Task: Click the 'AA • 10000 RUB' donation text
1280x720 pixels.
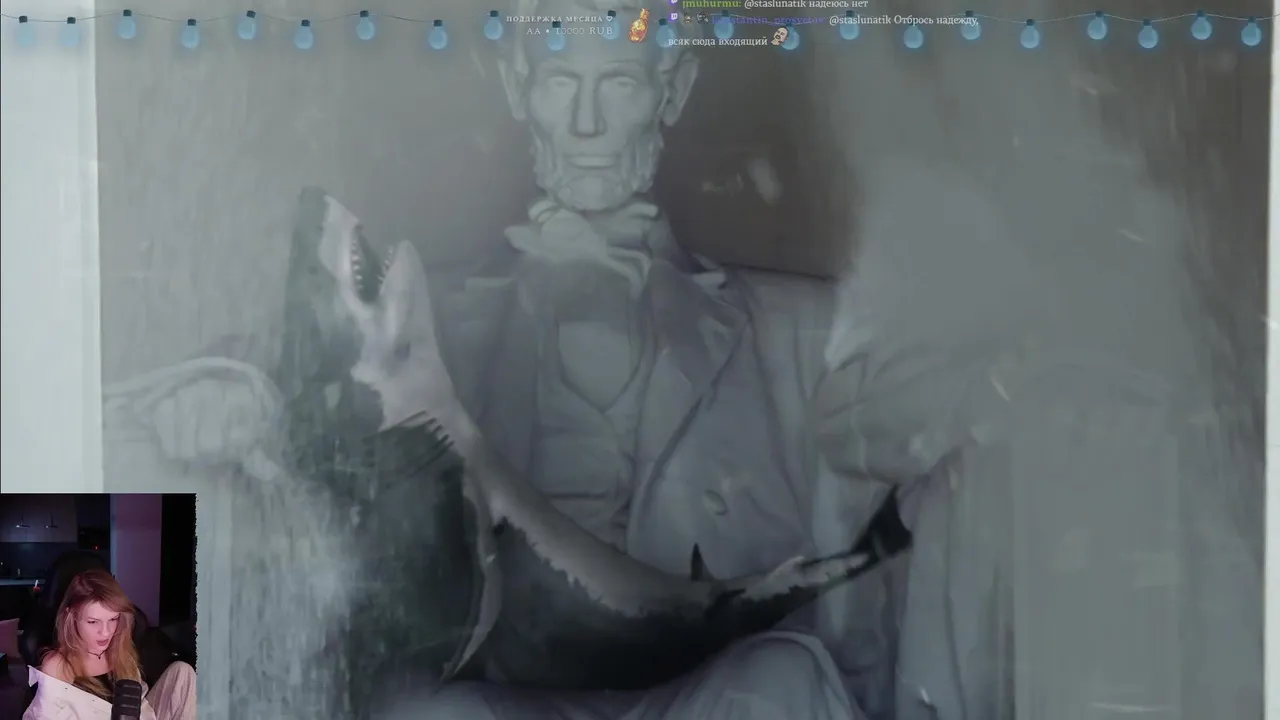Action: (570, 31)
